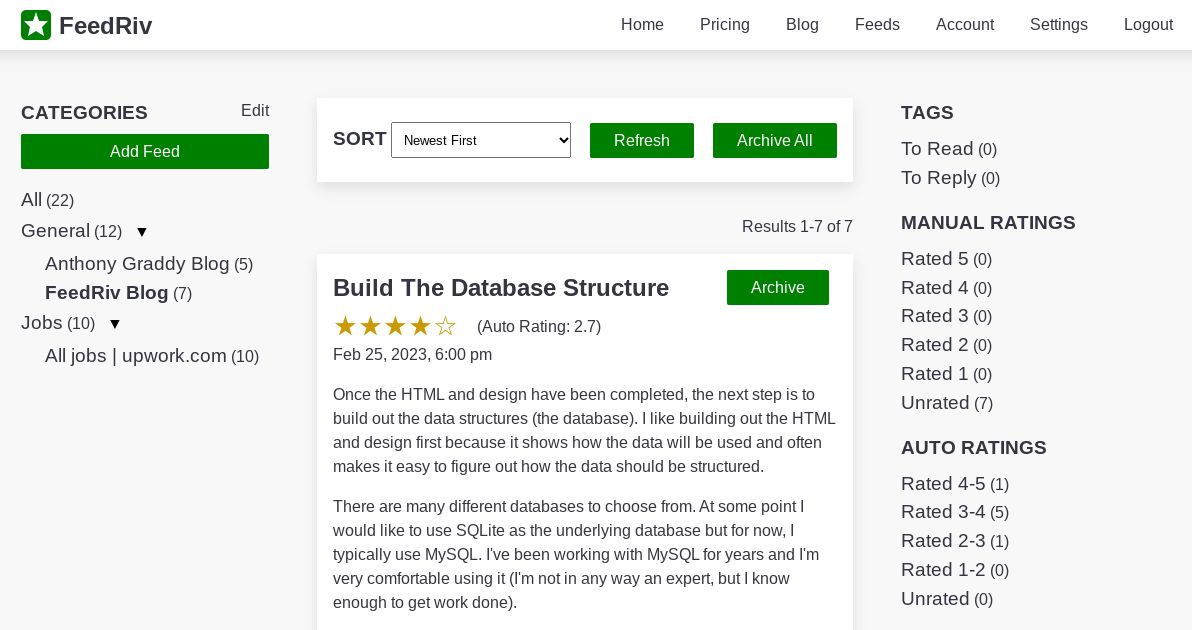The image size is (1192, 630).
Task: Open the Settings navigation link
Action: pyautogui.click(x=1058, y=25)
